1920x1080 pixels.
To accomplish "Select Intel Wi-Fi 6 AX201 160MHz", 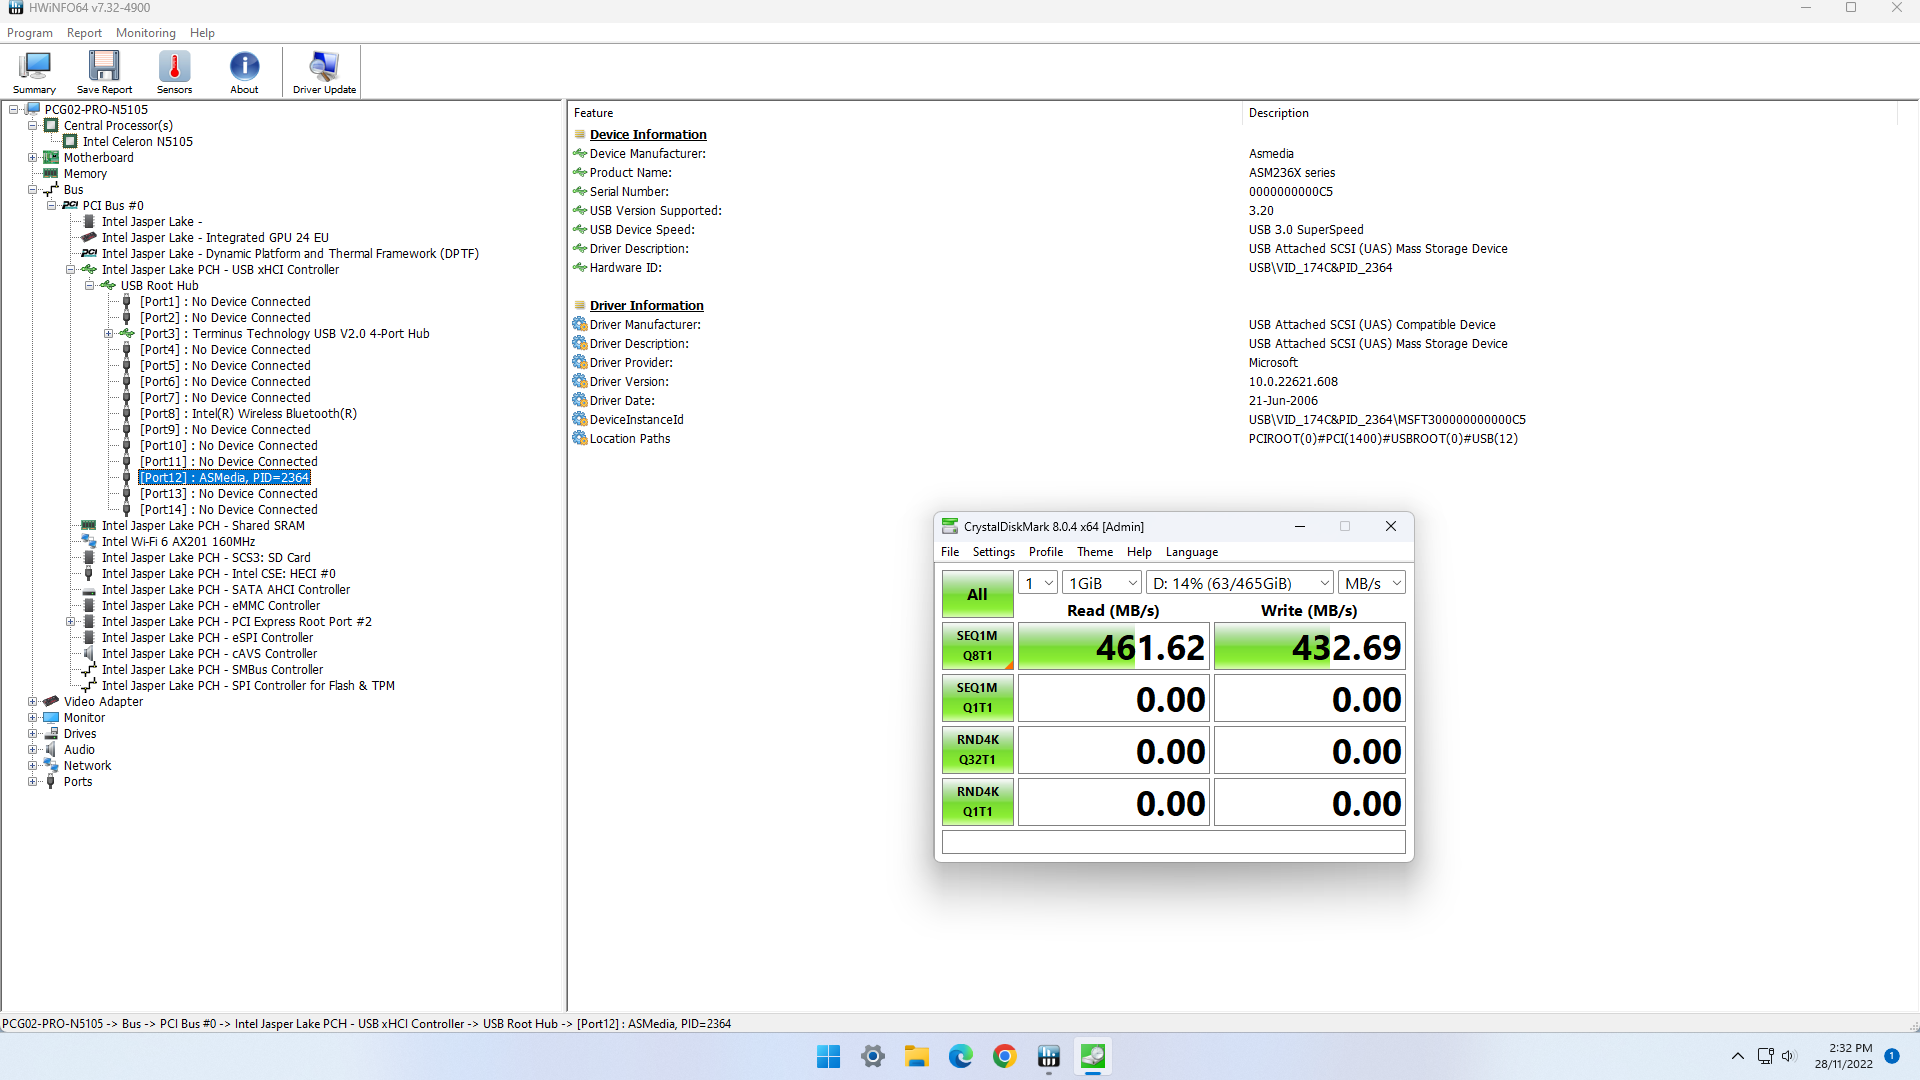I will tap(178, 542).
